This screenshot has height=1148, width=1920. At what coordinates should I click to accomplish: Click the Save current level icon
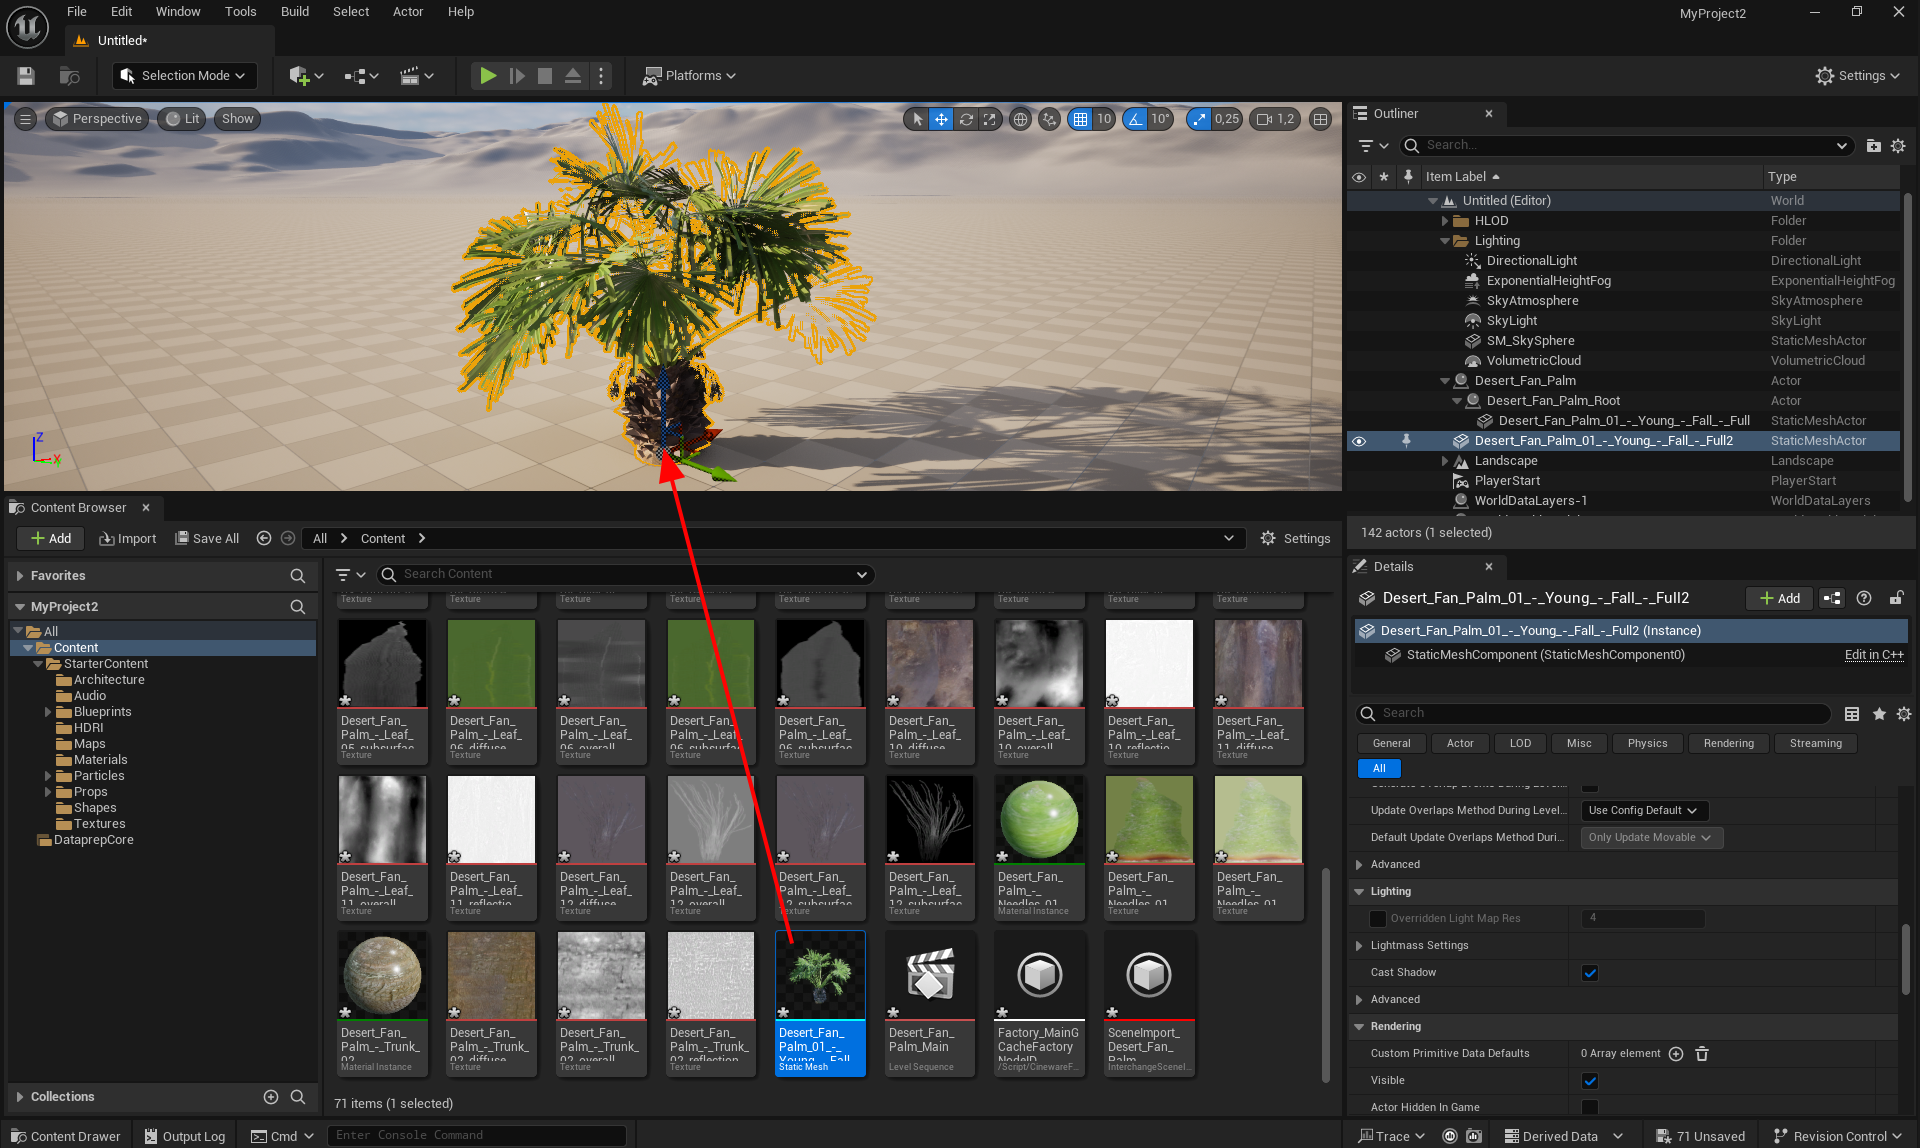(x=26, y=76)
